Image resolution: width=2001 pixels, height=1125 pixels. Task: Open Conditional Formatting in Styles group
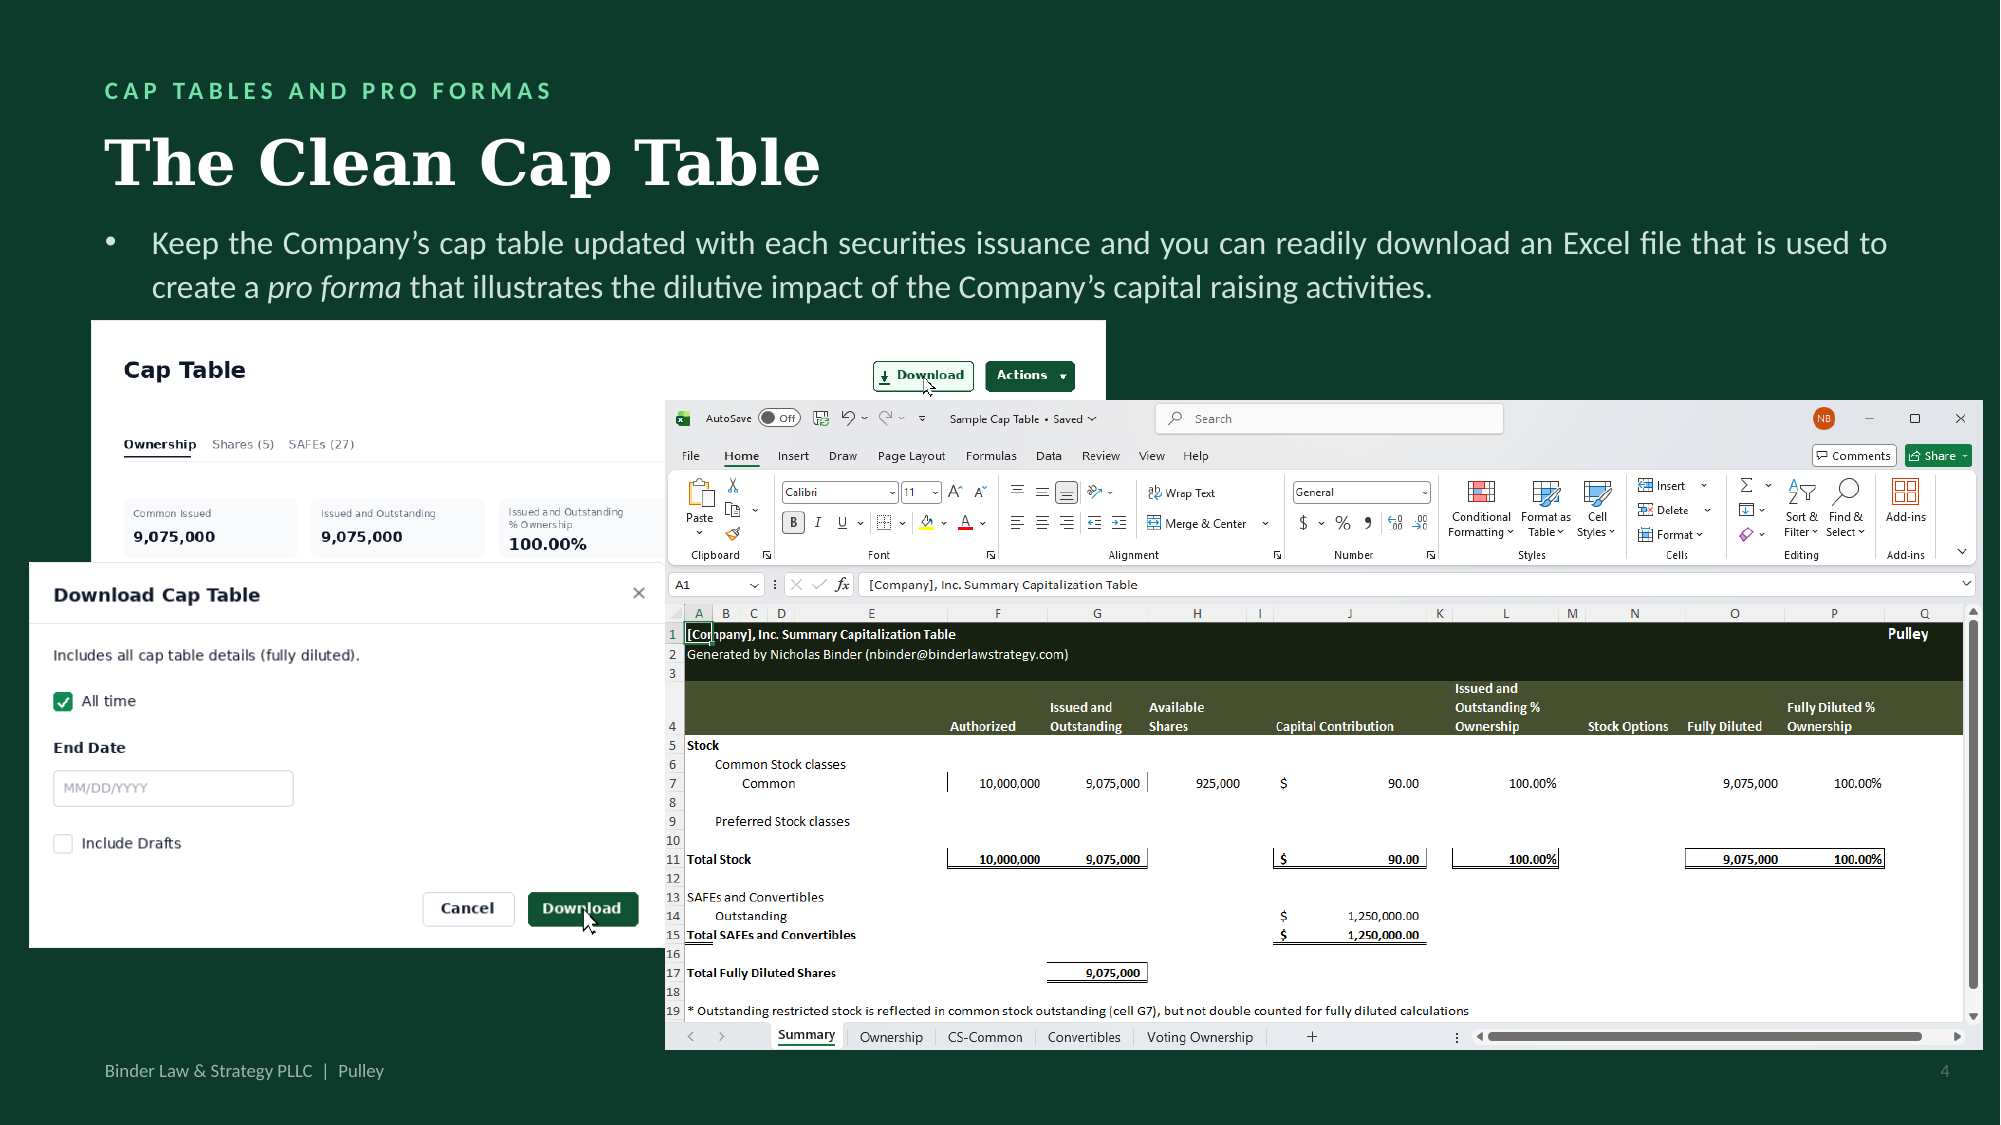pyautogui.click(x=1481, y=509)
